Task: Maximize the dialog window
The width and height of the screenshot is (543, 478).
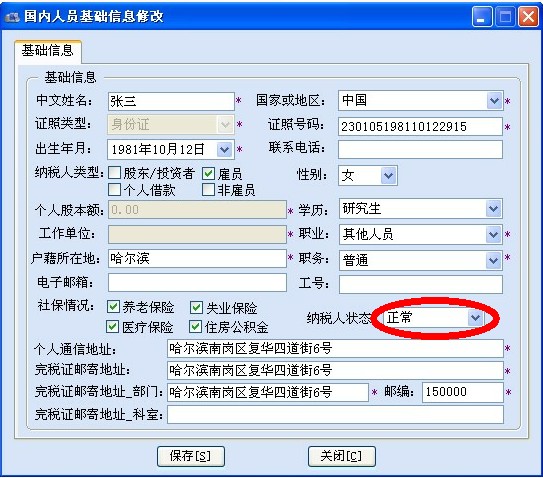Action: click(x=505, y=16)
